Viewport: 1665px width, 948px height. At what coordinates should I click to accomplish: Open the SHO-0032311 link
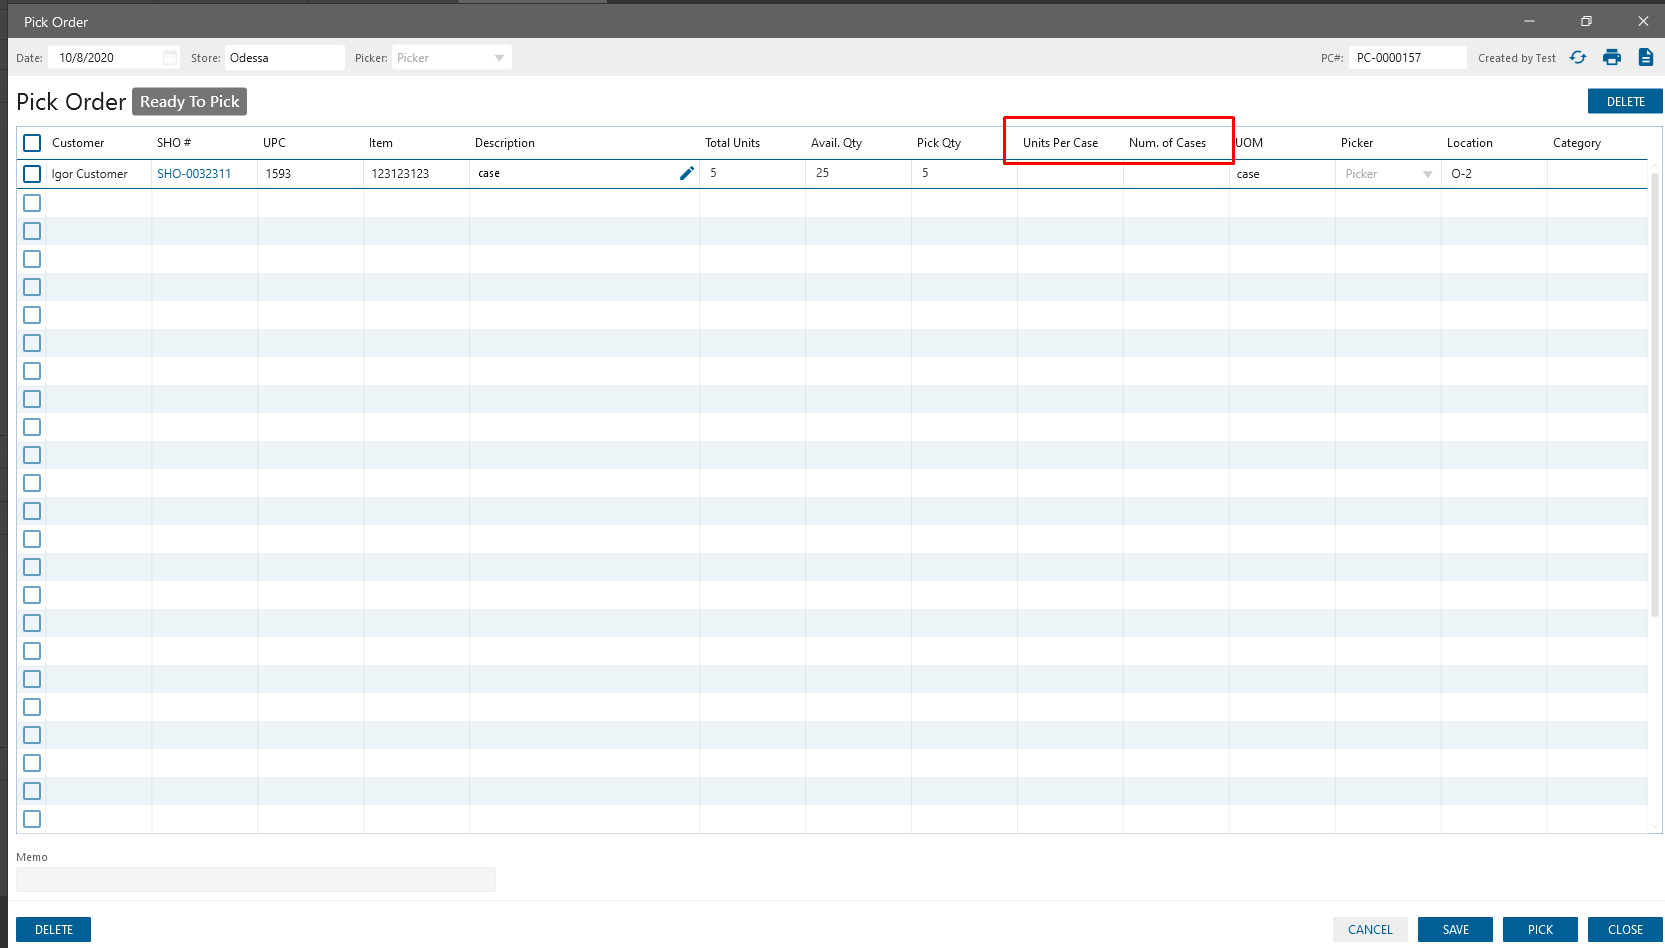pos(194,174)
